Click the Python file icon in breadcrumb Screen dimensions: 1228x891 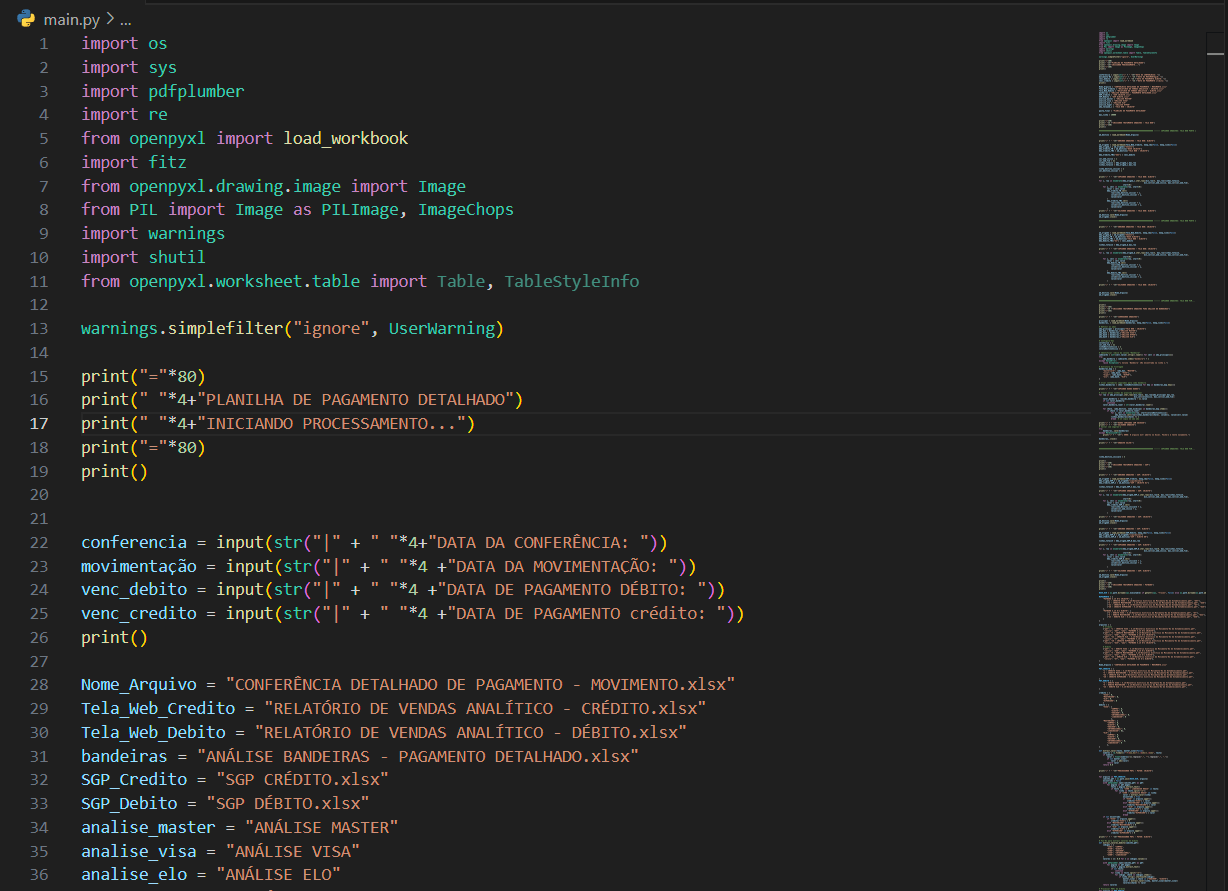click(x=27, y=18)
